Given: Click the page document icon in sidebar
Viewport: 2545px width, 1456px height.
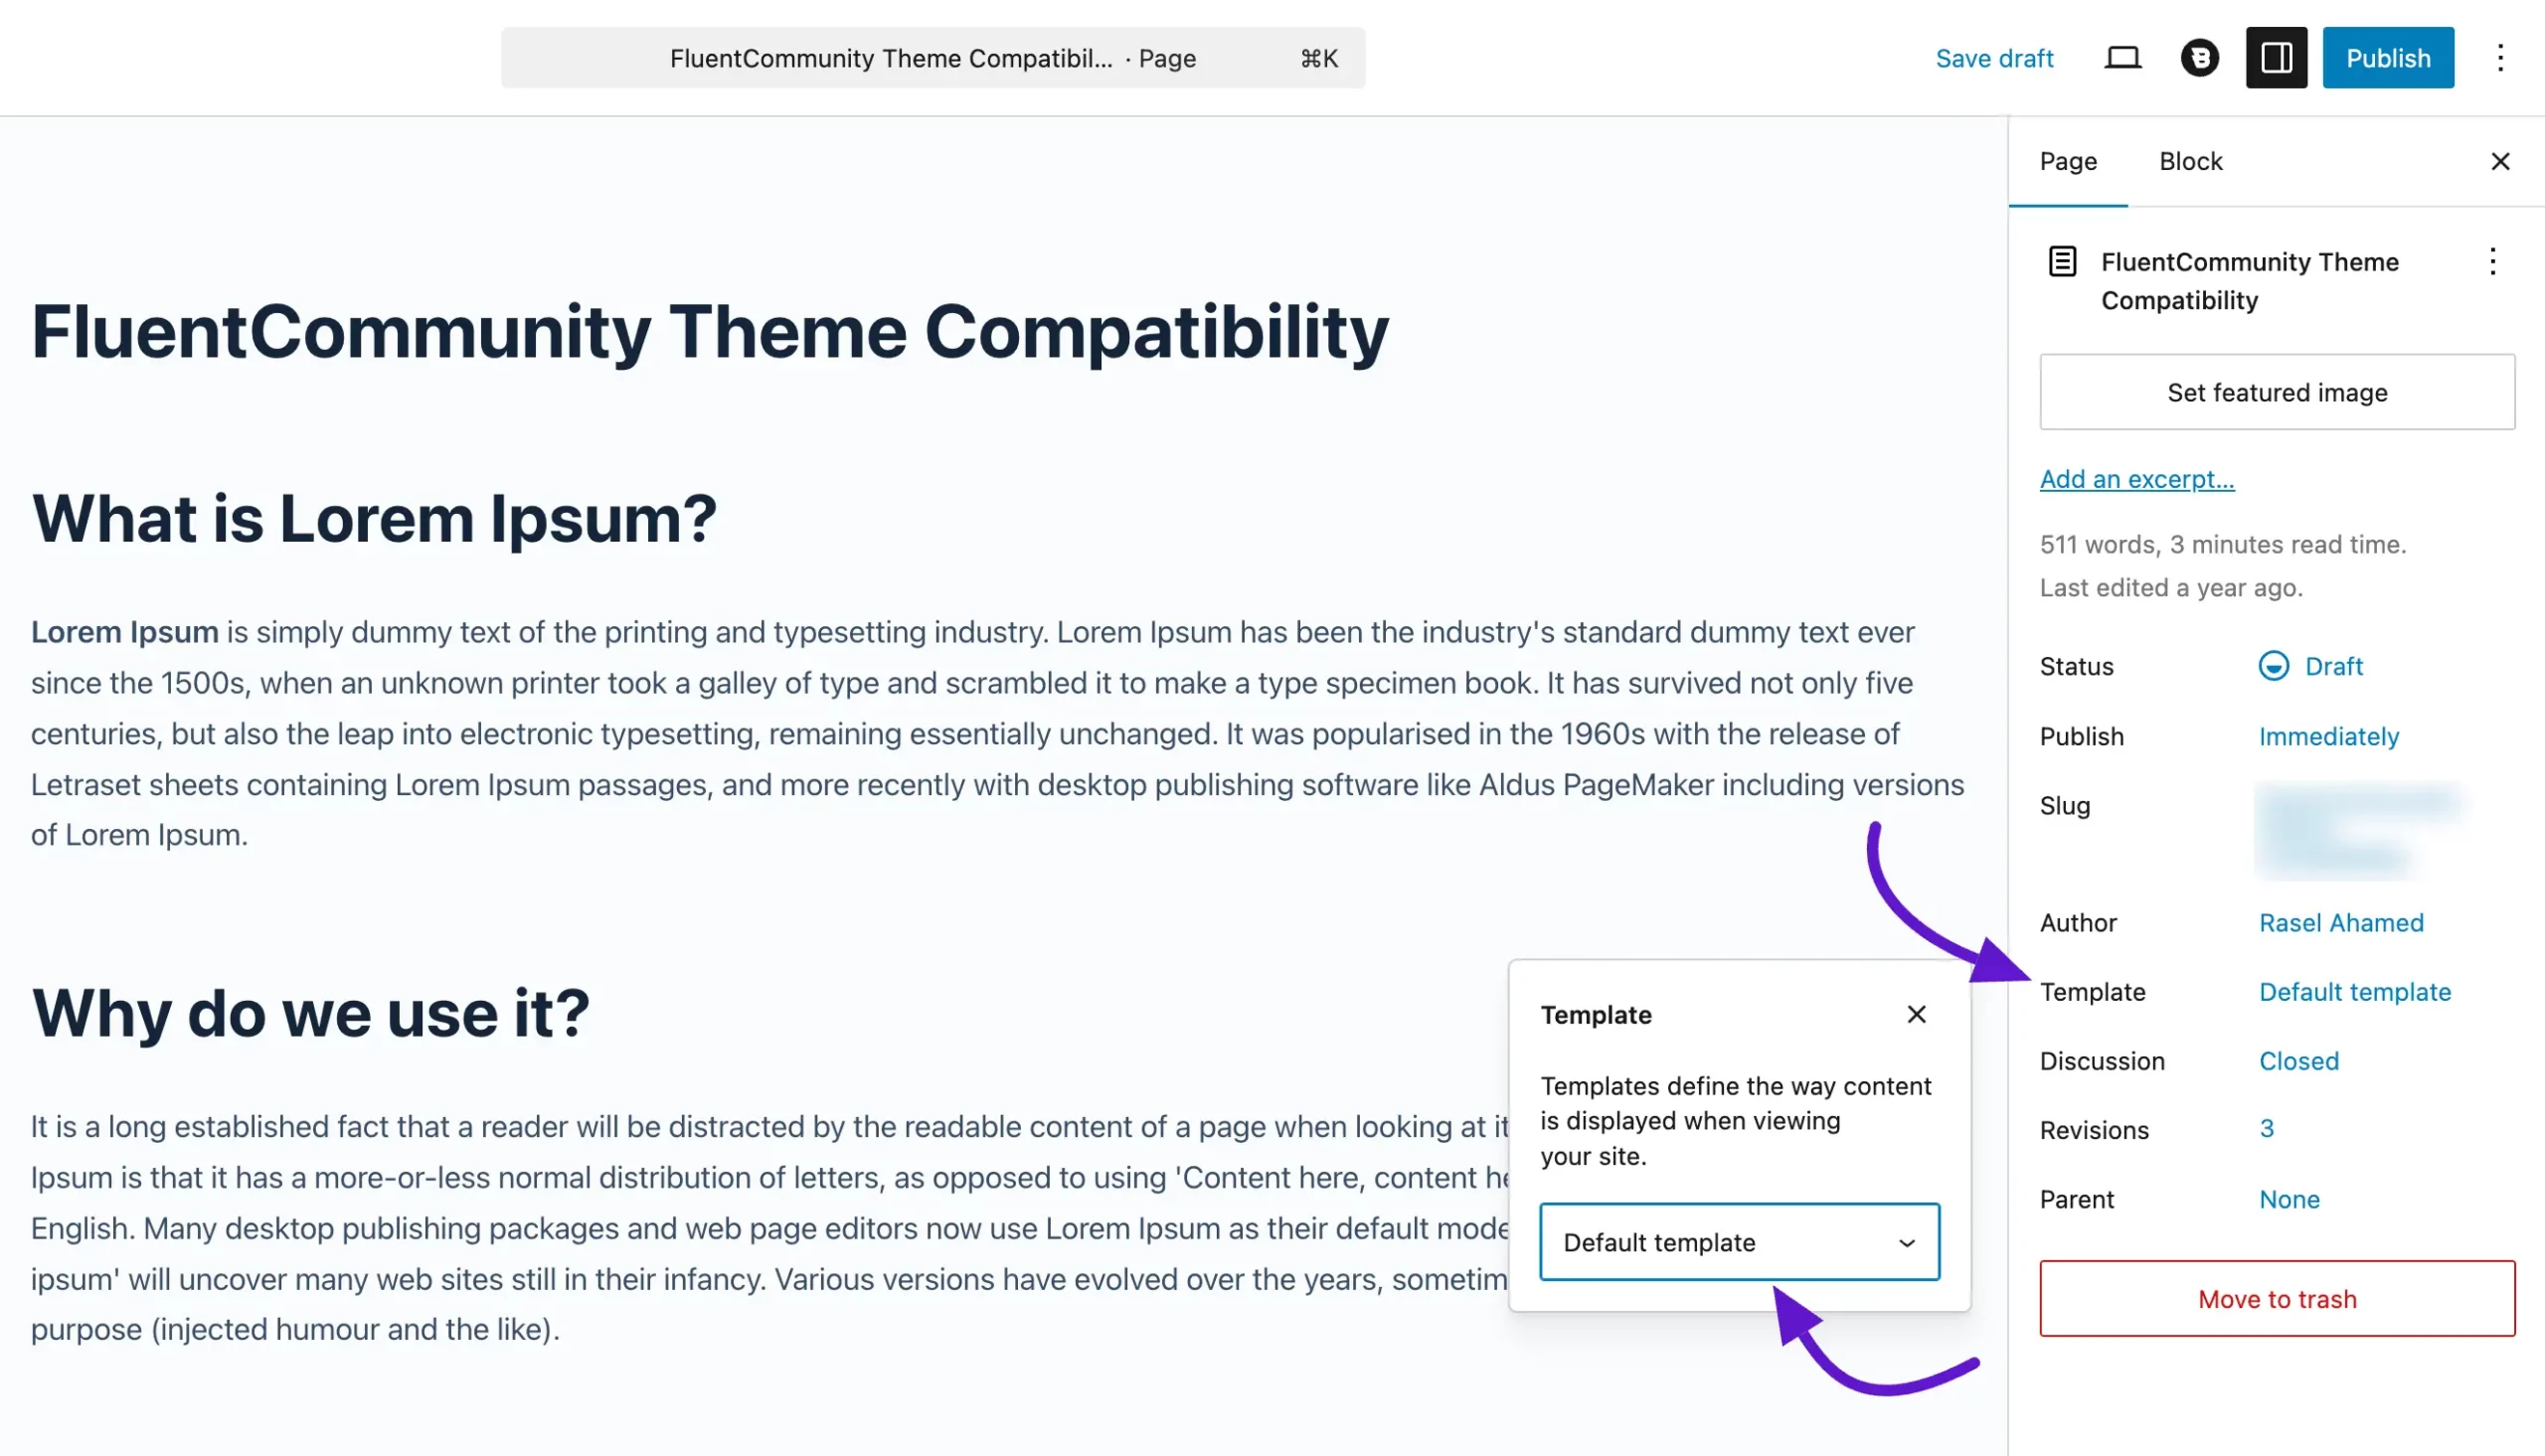Looking at the screenshot, I should [2062, 262].
